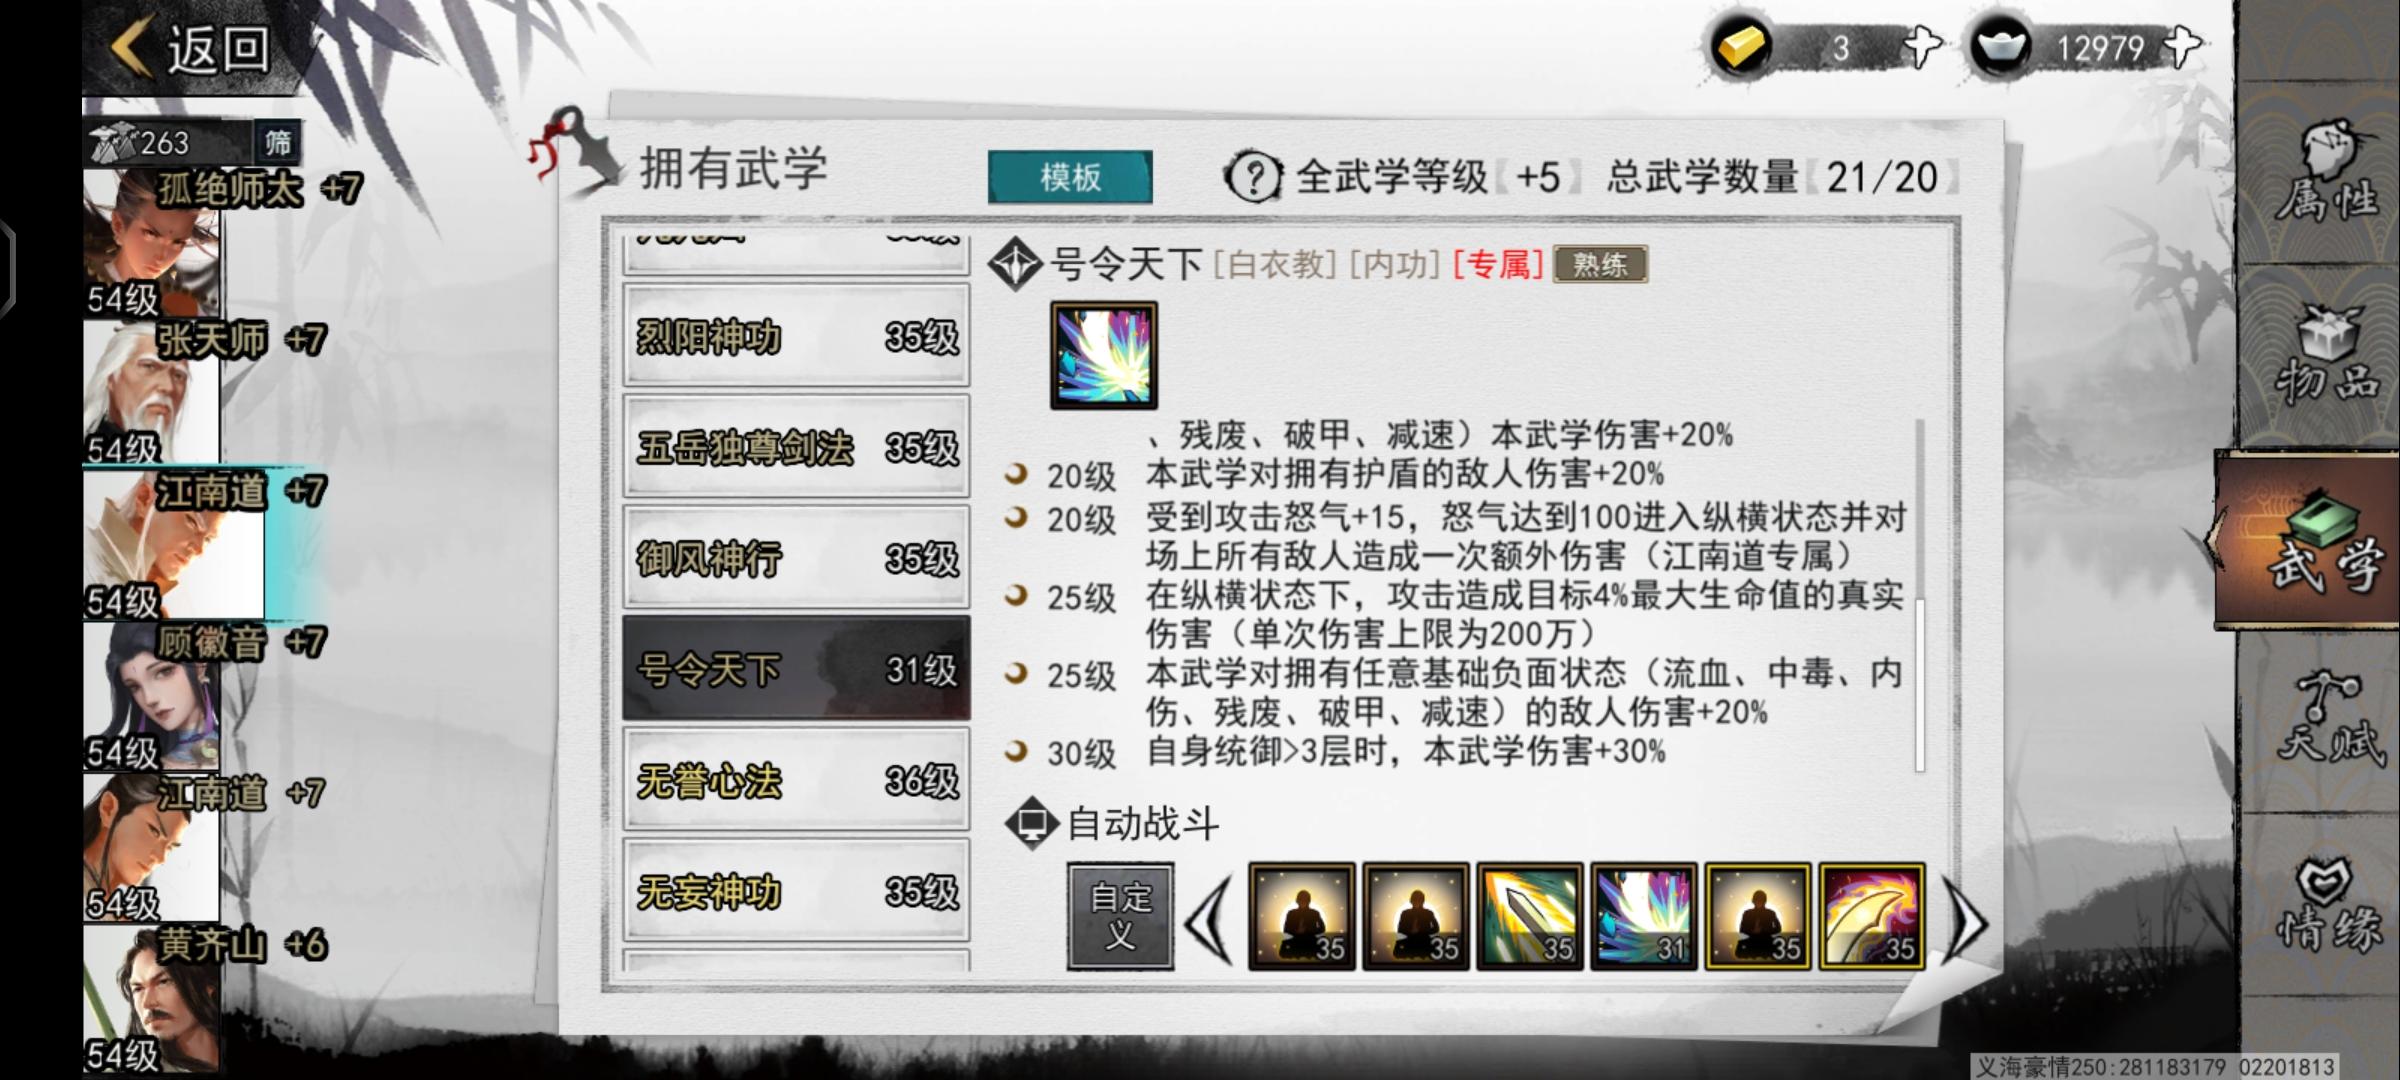The width and height of the screenshot is (2400, 1080).
Task: Open the 模板 template button
Action: pyautogui.click(x=1070, y=177)
